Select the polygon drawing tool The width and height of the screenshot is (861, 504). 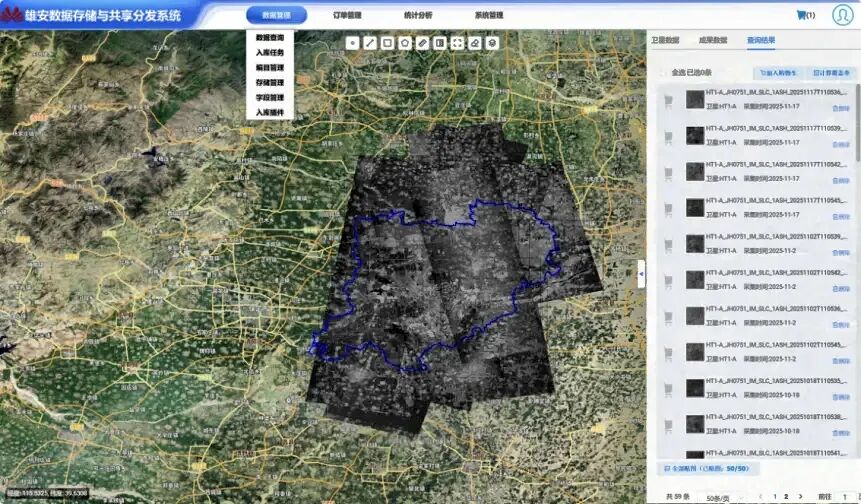405,43
